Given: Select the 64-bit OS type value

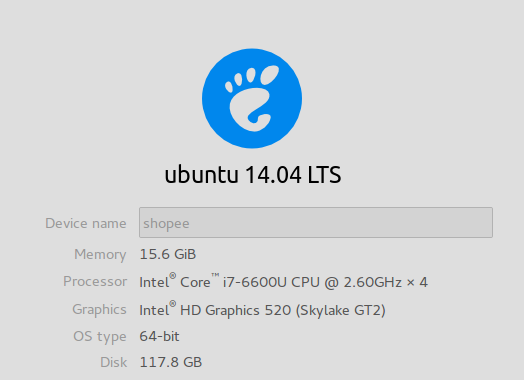Looking at the screenshot, I should pos(159,336).
